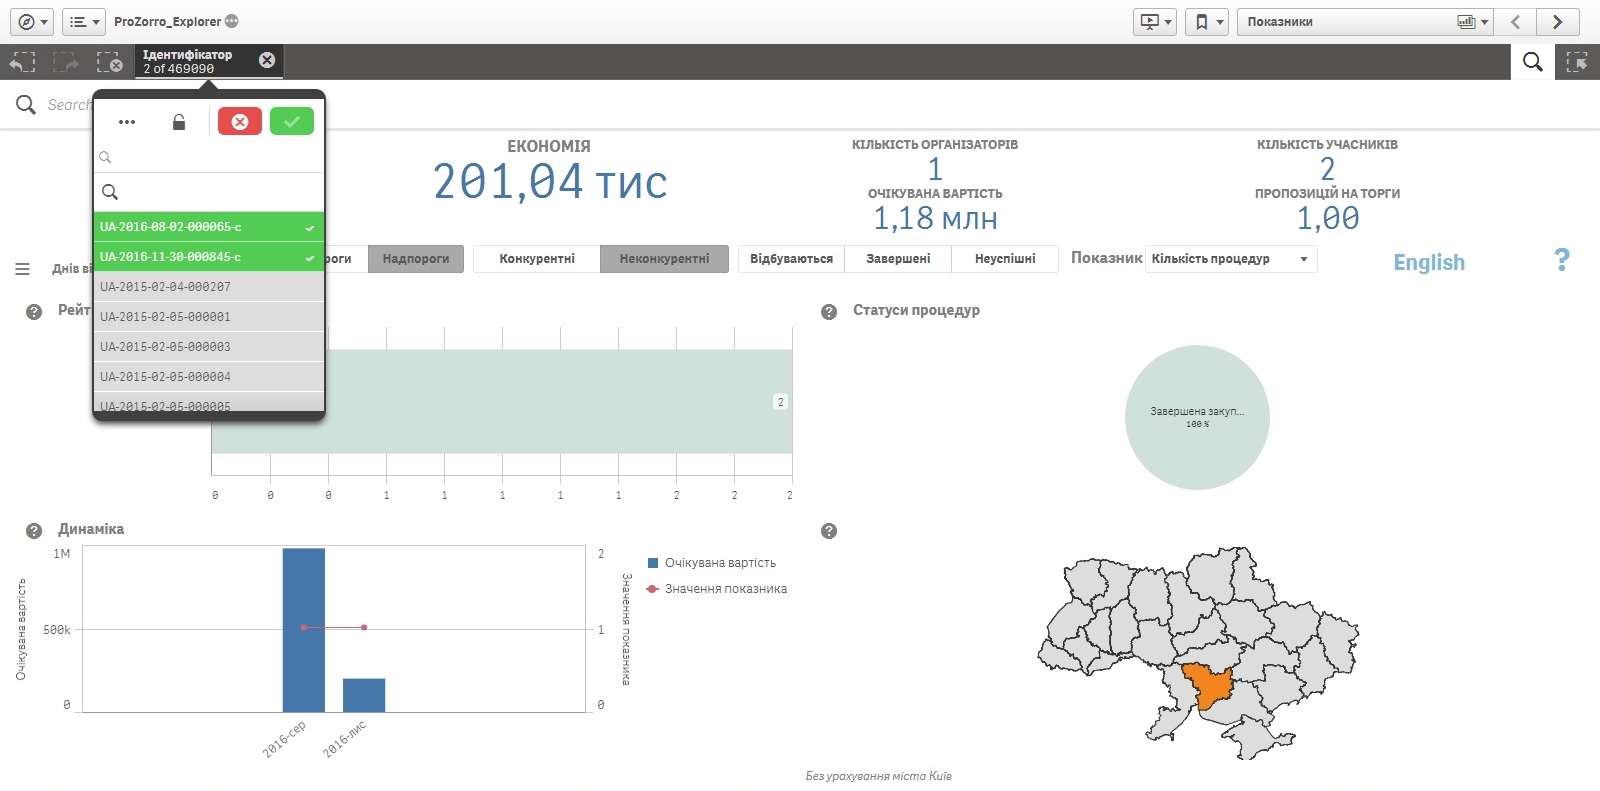Click the orange highlighted map region

pos(1208,685)
